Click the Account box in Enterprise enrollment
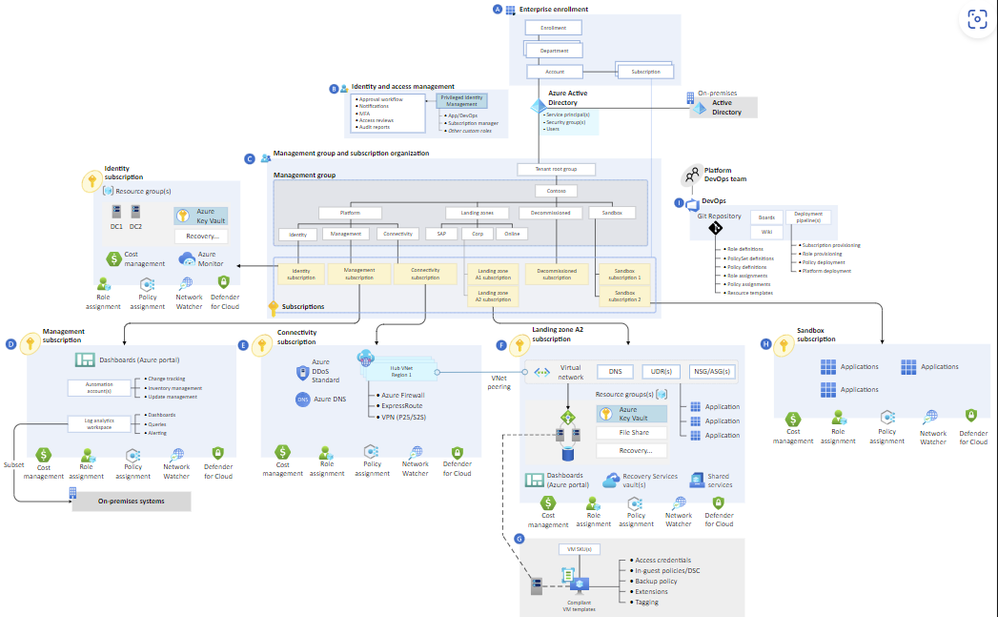This screenshot has width=998, height=617. (x=554, y=72)
